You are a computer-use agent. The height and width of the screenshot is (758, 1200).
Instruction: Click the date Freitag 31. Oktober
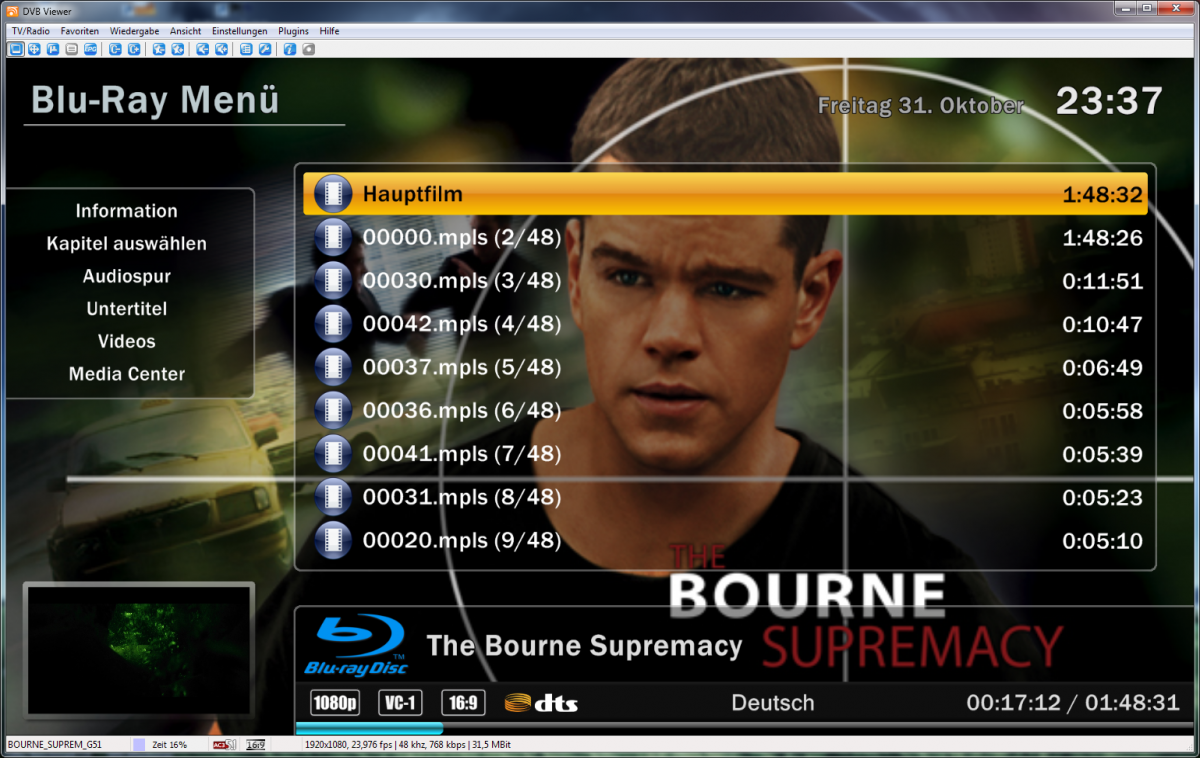click(x=921, y=105)
